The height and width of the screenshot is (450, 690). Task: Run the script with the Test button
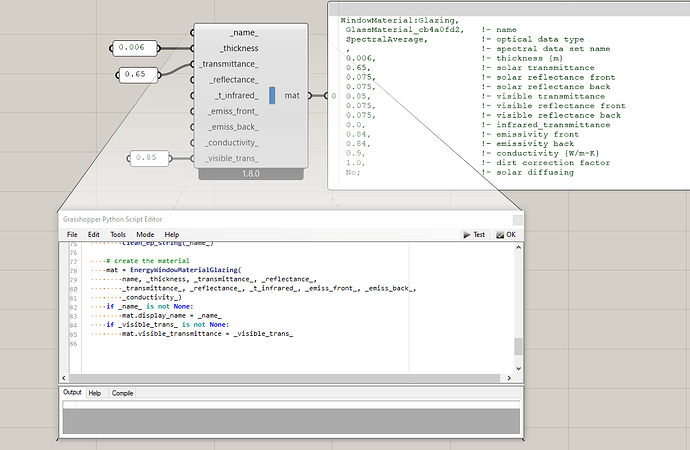pyautogui.click(x=474, y=234)
